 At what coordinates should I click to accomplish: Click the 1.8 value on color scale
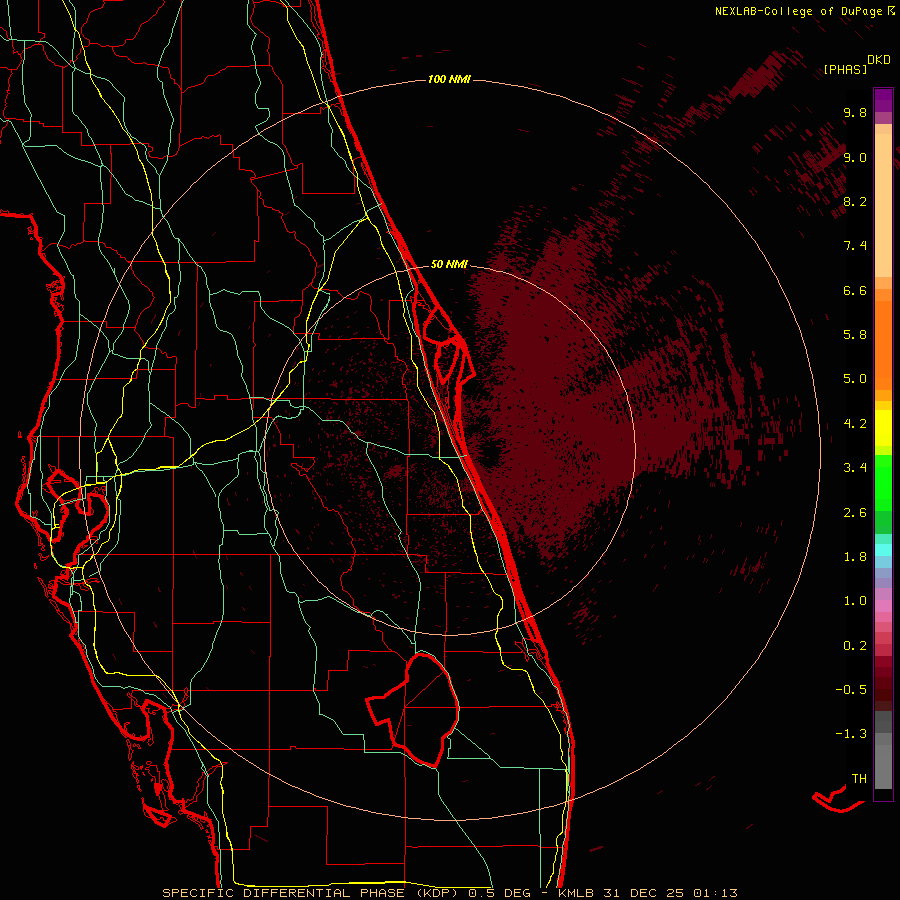point(855,557)
